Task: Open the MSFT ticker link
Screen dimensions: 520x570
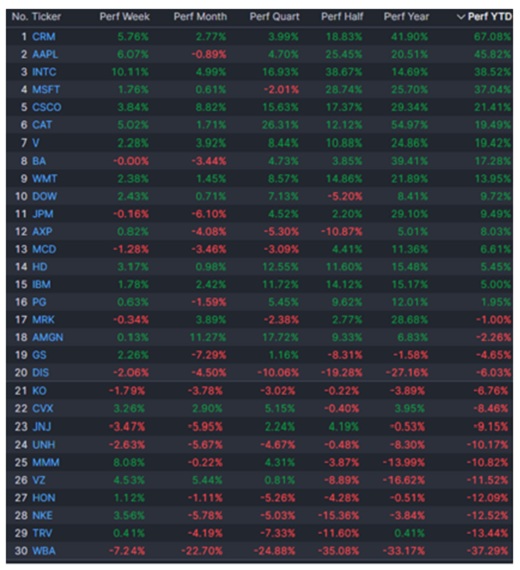Action: point(46,89)
